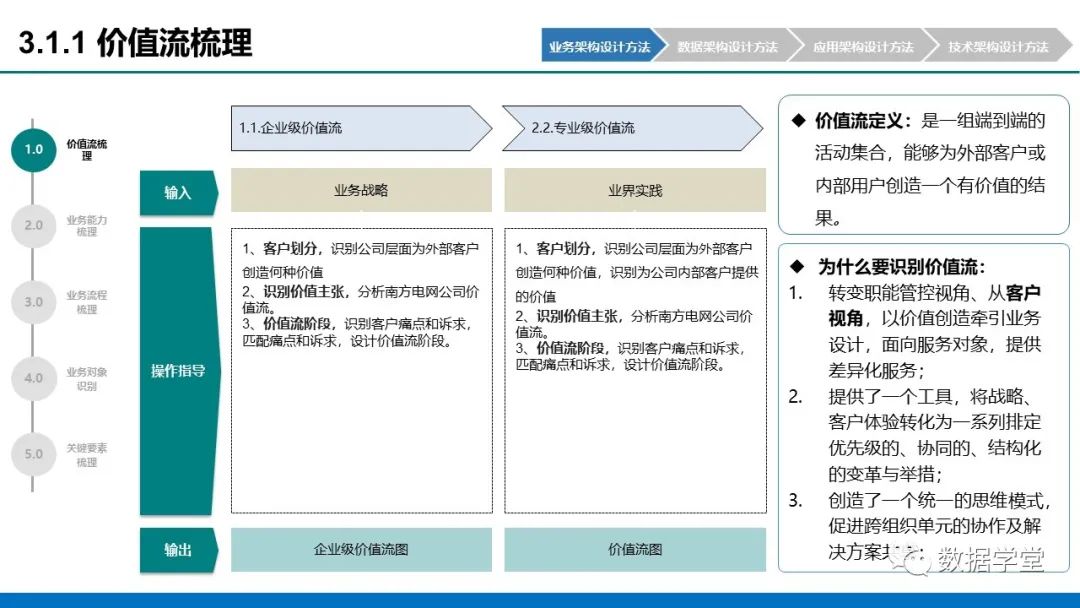Select the 1.0 价值流梳理 step circle
1080x608 pixels.
(x=34, y=150)
